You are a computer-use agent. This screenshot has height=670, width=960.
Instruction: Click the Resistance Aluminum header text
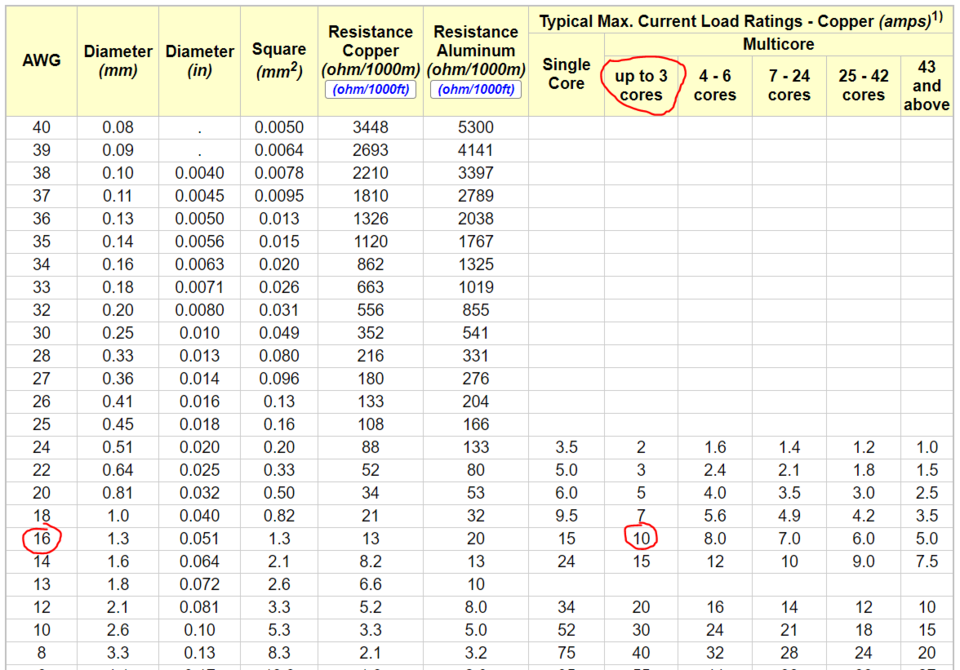[x=476, y=50]
